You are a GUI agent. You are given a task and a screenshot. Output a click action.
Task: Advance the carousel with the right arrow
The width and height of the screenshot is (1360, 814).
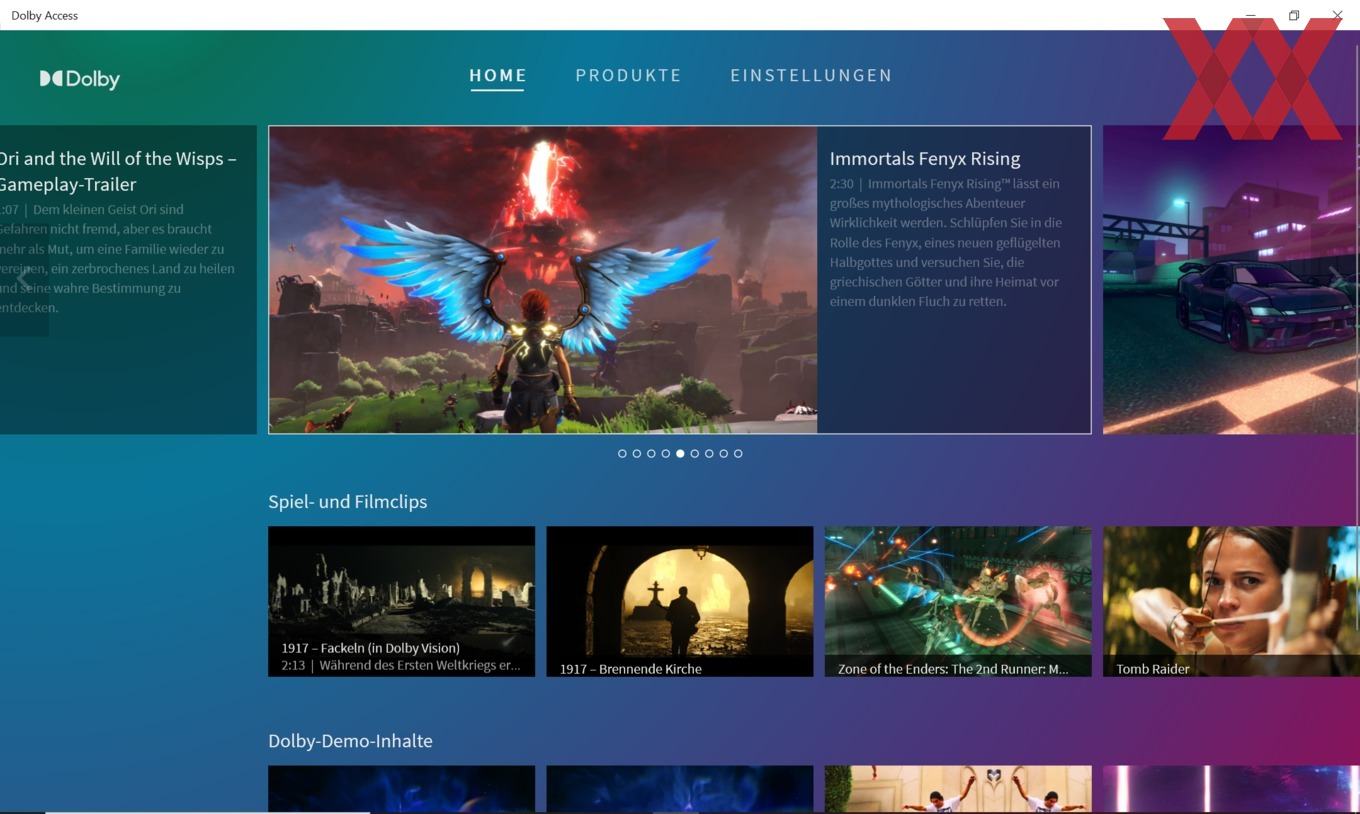tap(1335, 278)
